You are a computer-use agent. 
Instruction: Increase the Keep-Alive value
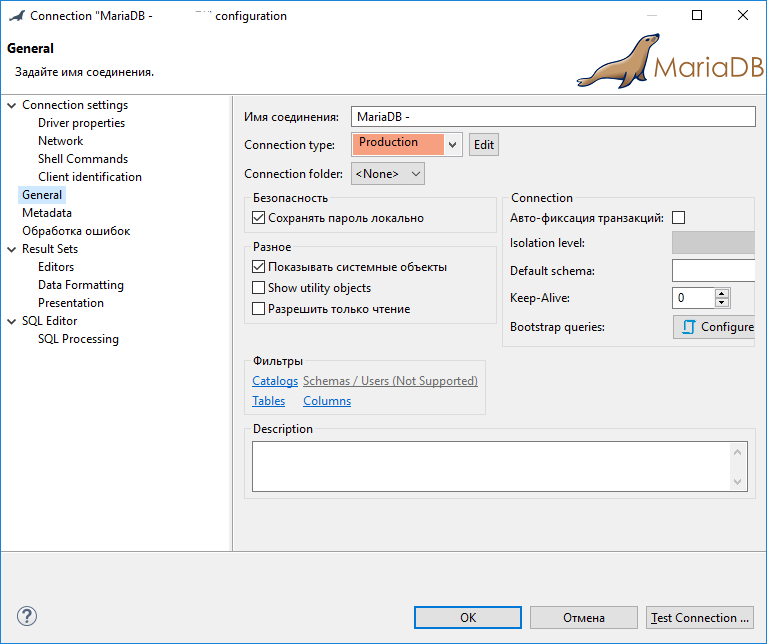722,293
